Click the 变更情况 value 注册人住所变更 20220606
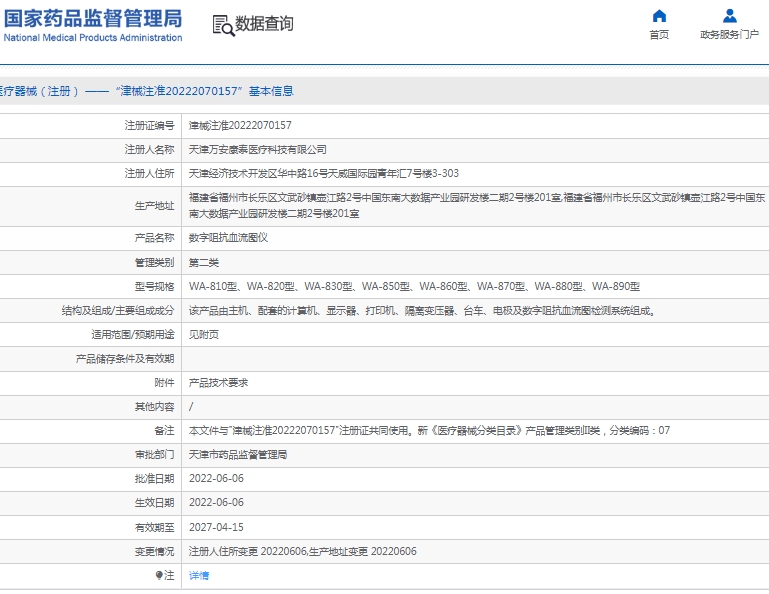Image resolution: width=769 pixels, height=594 pixels. [x=303, y=551]
